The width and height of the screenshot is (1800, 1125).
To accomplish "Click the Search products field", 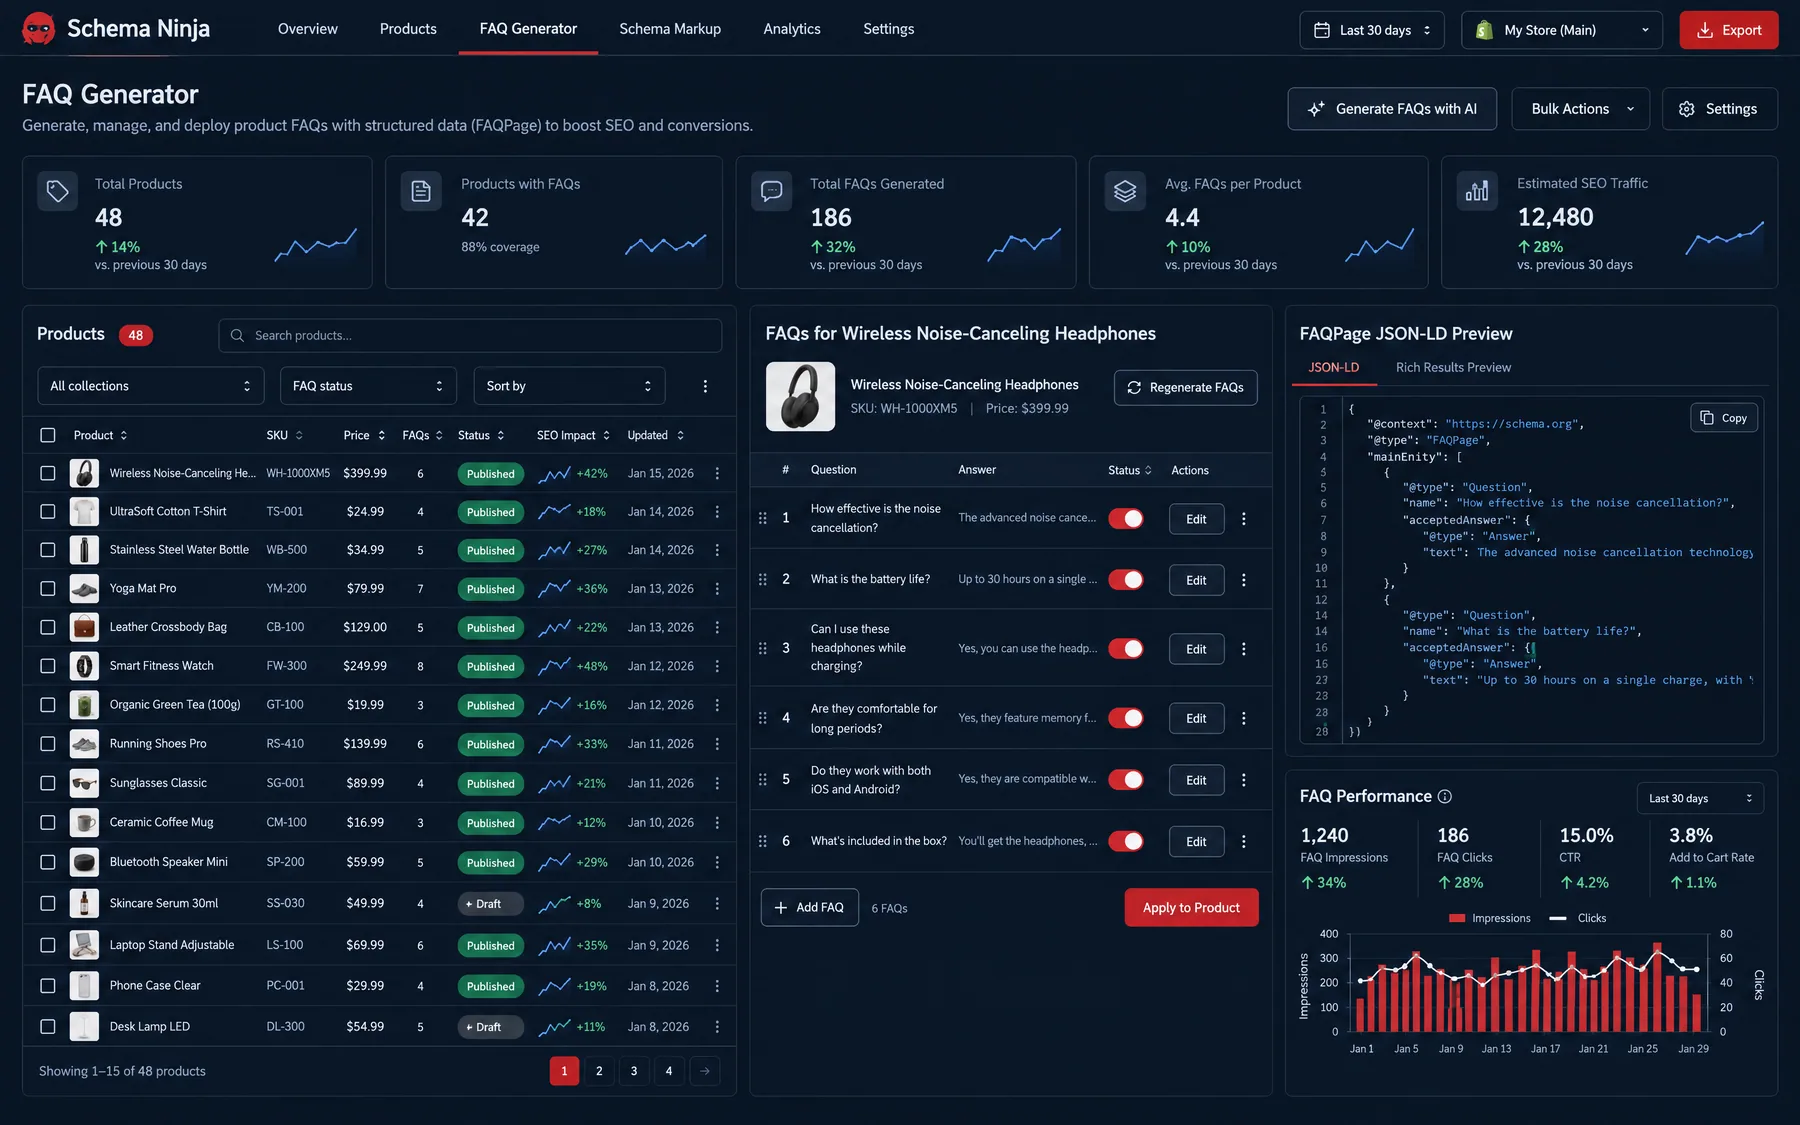I will coord(470,336).
